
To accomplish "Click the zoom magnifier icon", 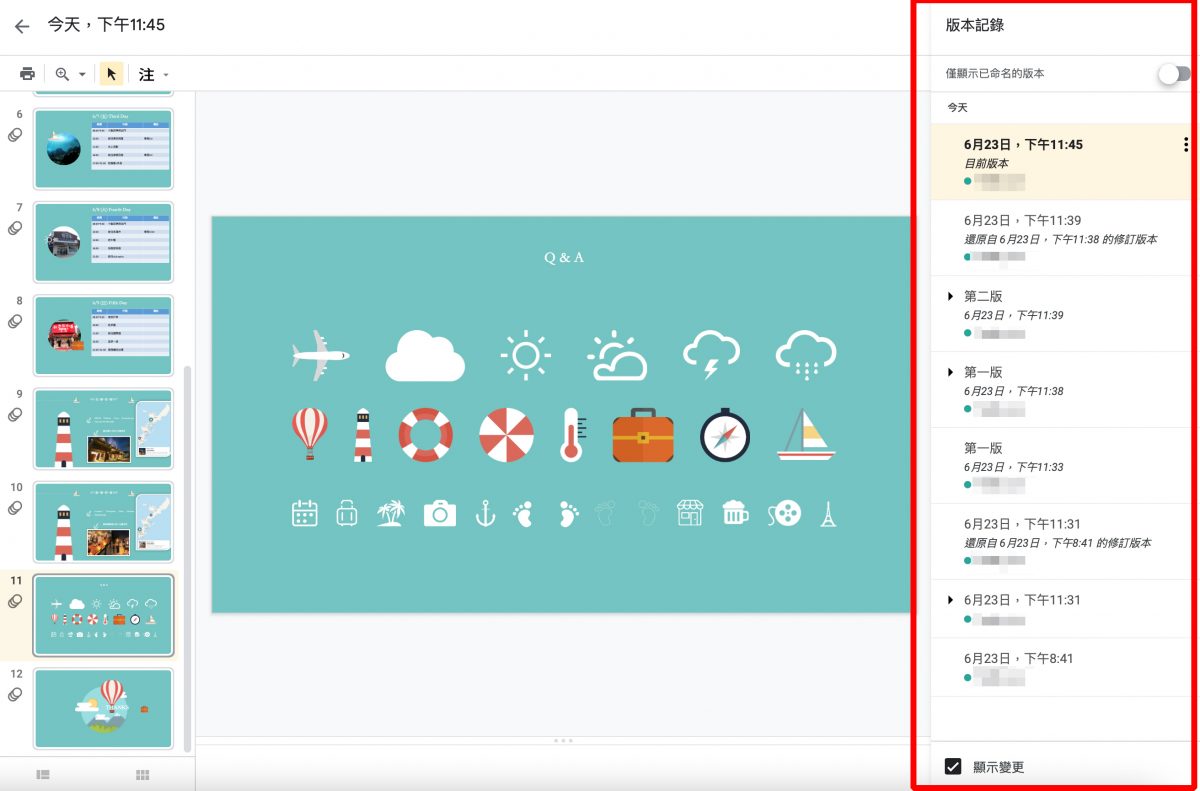I will (63, 74).
